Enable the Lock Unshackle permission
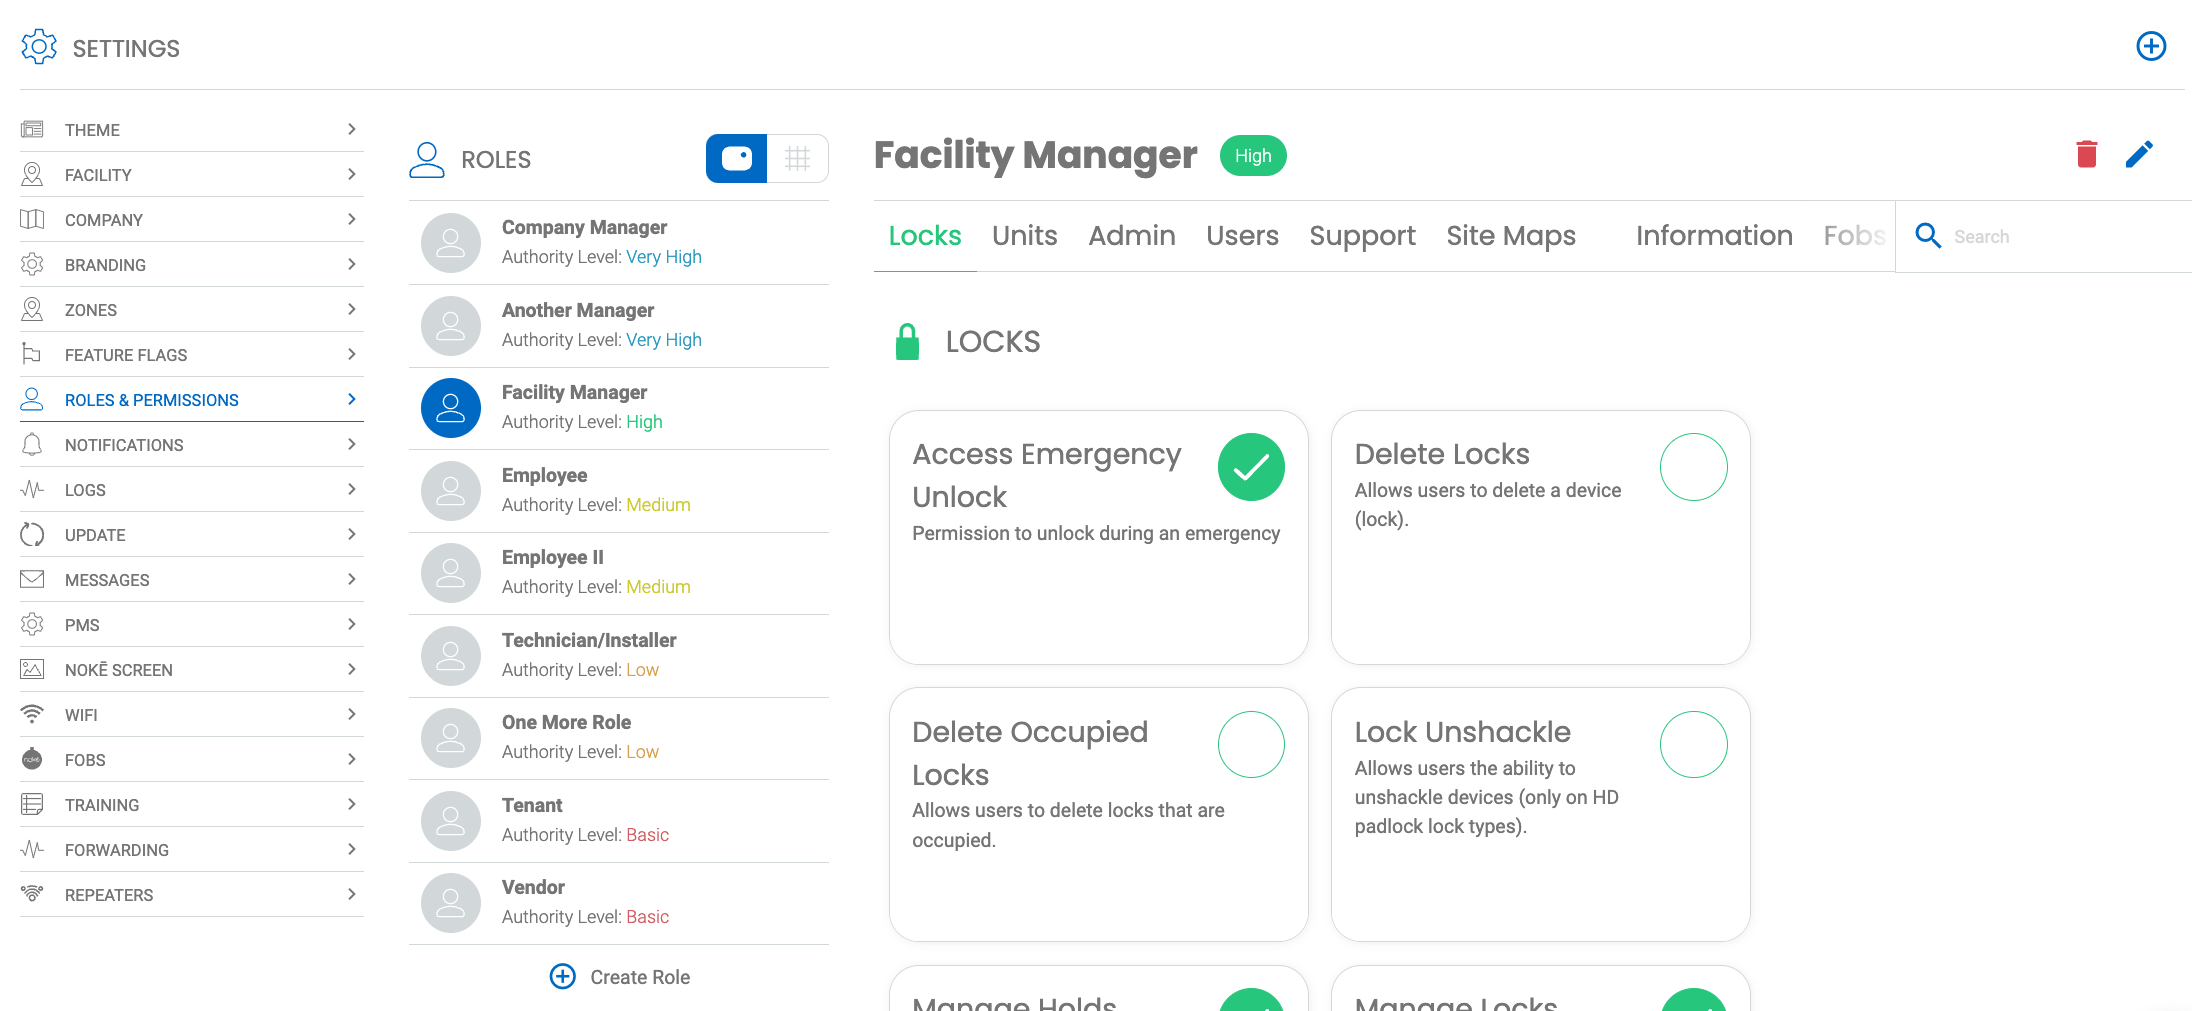The image size is (2192, 1011). tap(1693, 744)
